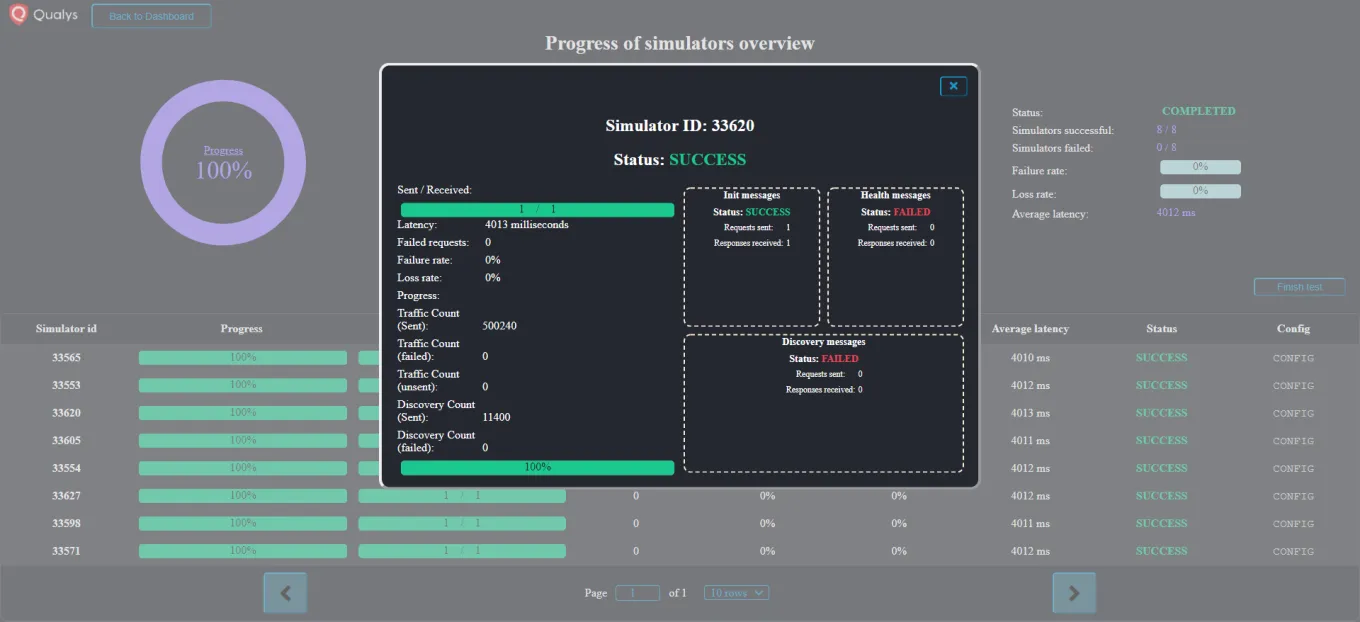Click the Average latency column header

click(x=1030, y=328)
